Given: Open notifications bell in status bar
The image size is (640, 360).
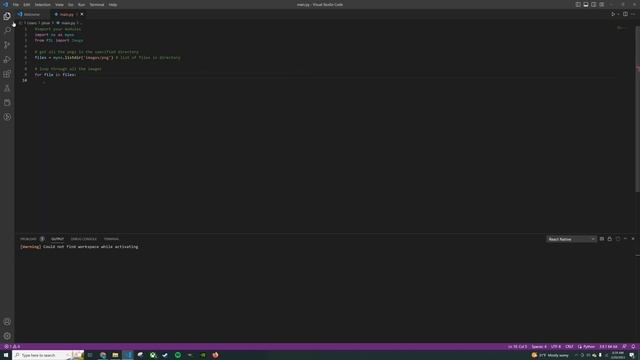Looking at the screenshot, I should [x=633, y=347].
